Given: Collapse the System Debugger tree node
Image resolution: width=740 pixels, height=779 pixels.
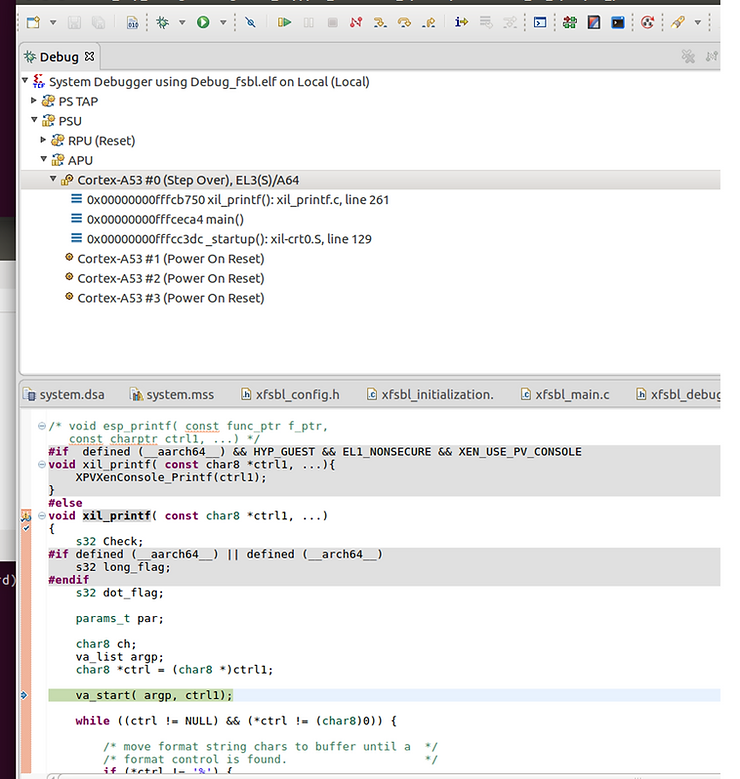Looking at the screenshot, I should tap(25, 80).
